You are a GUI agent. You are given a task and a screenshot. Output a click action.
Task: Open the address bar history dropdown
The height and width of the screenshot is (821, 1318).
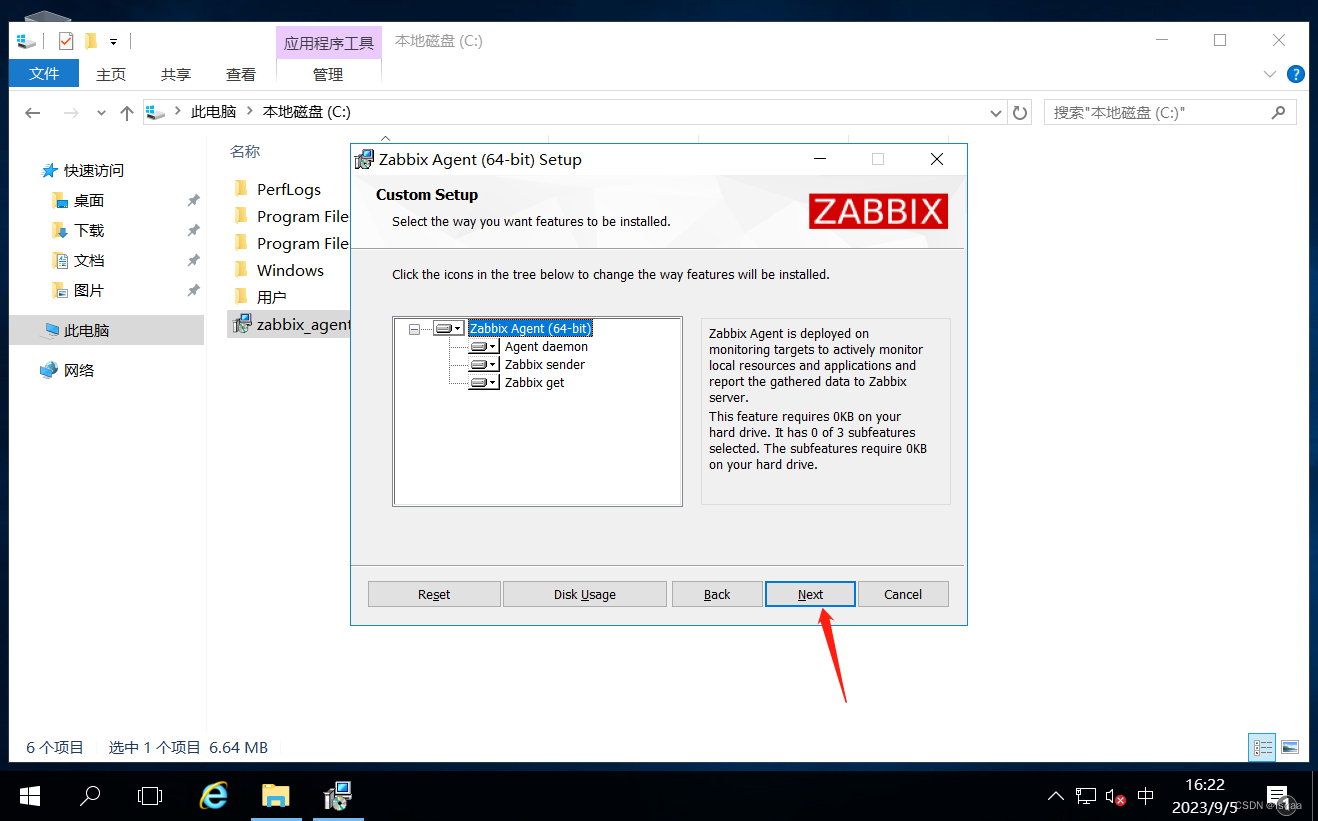pos(996,113)
